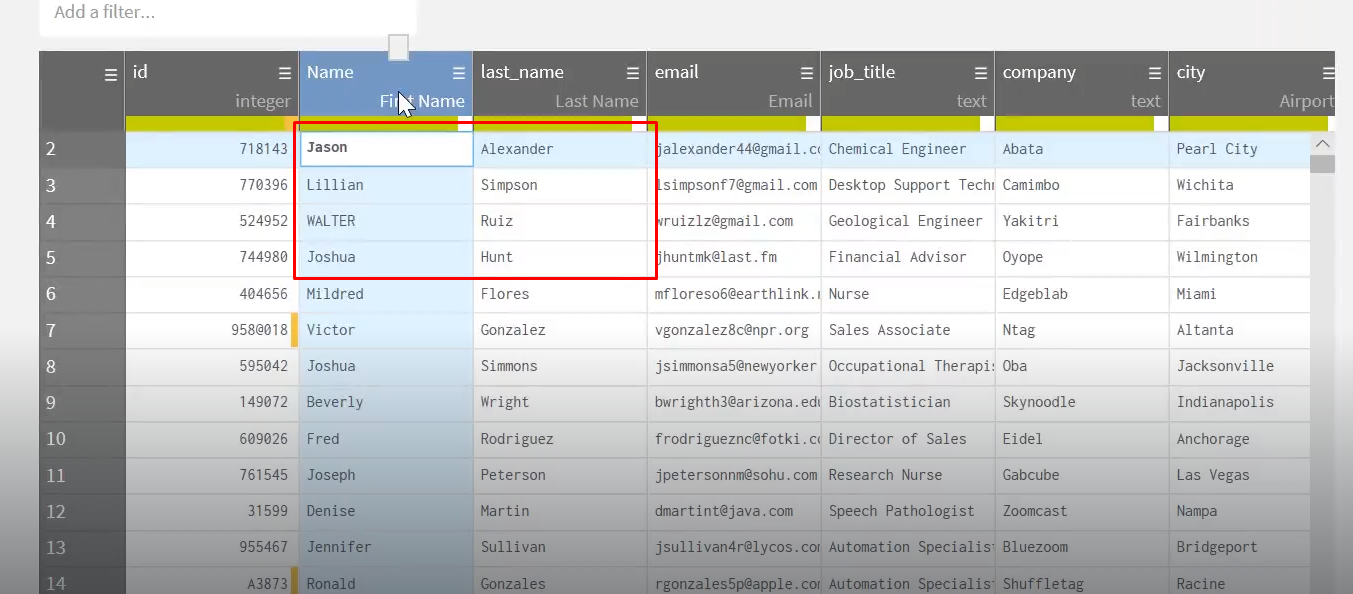Click the scroll-up arrow beside the table

pyautogui.click(x=1322, y=145)
